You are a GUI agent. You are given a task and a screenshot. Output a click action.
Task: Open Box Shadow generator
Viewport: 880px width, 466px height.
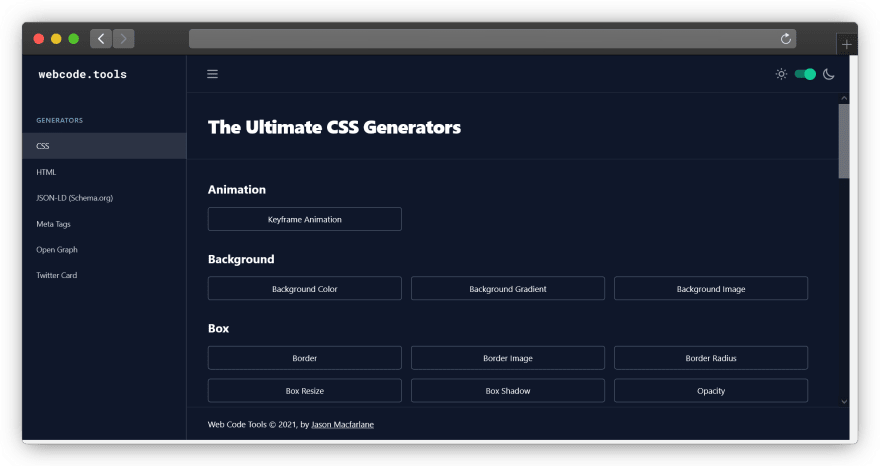point(508,391)
